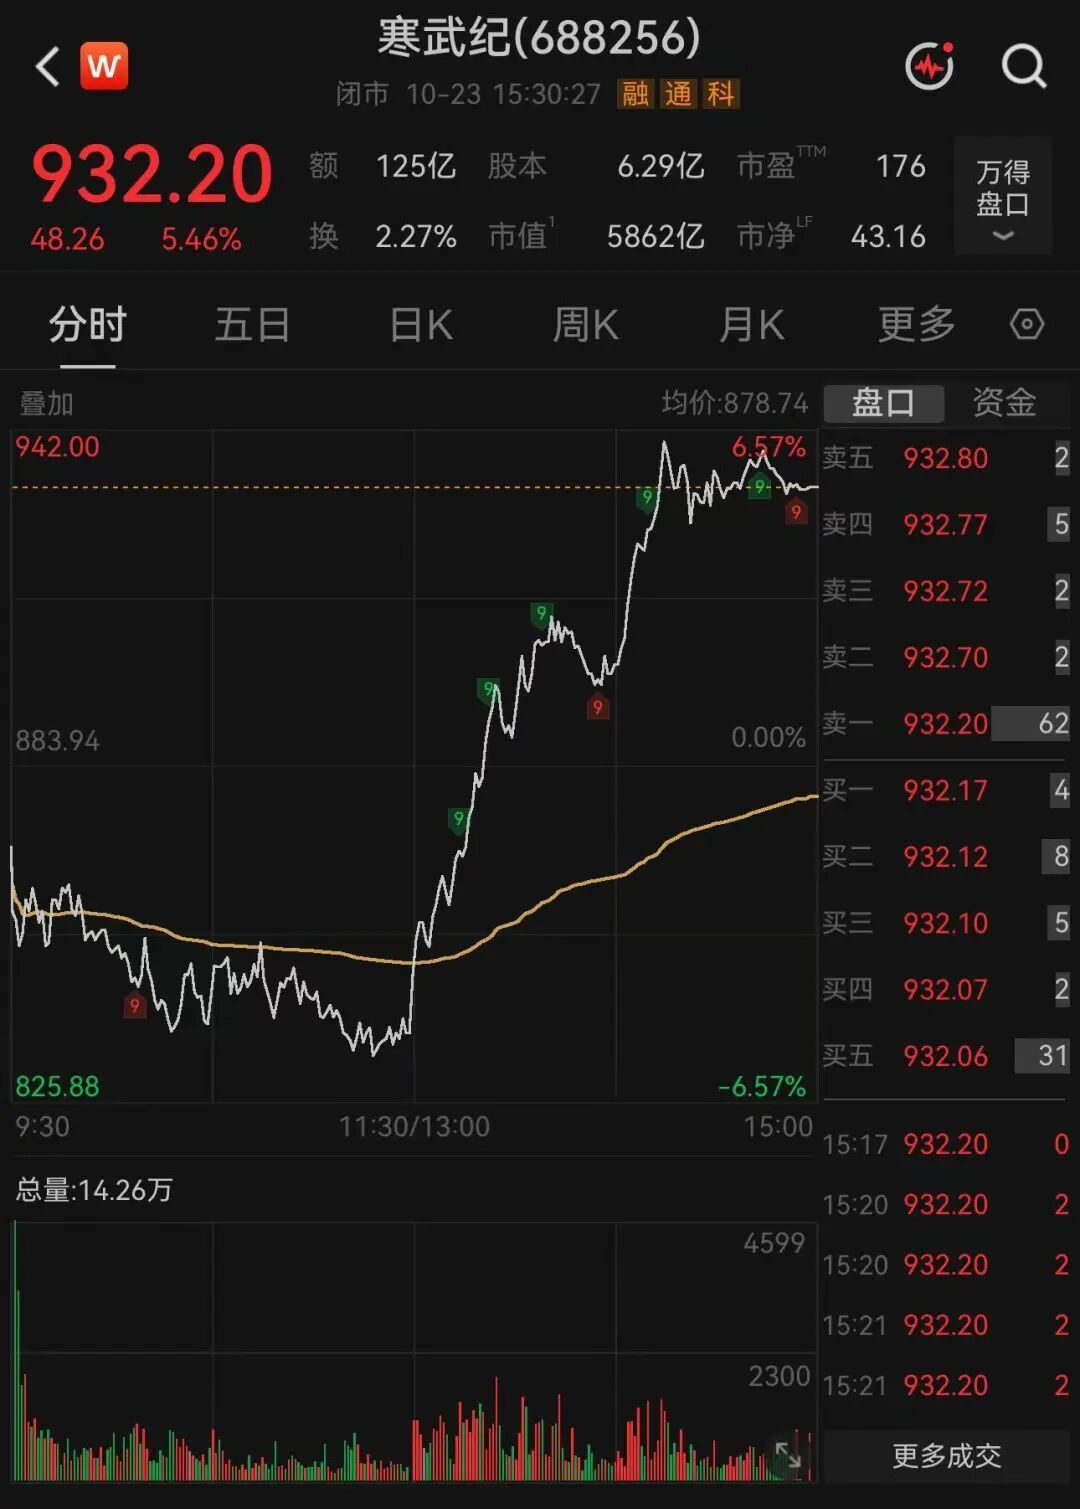Tap the 48.26 price change value
Image resolution: width=1080 pixels, height=1509 pixels.
tap(67, 239)
